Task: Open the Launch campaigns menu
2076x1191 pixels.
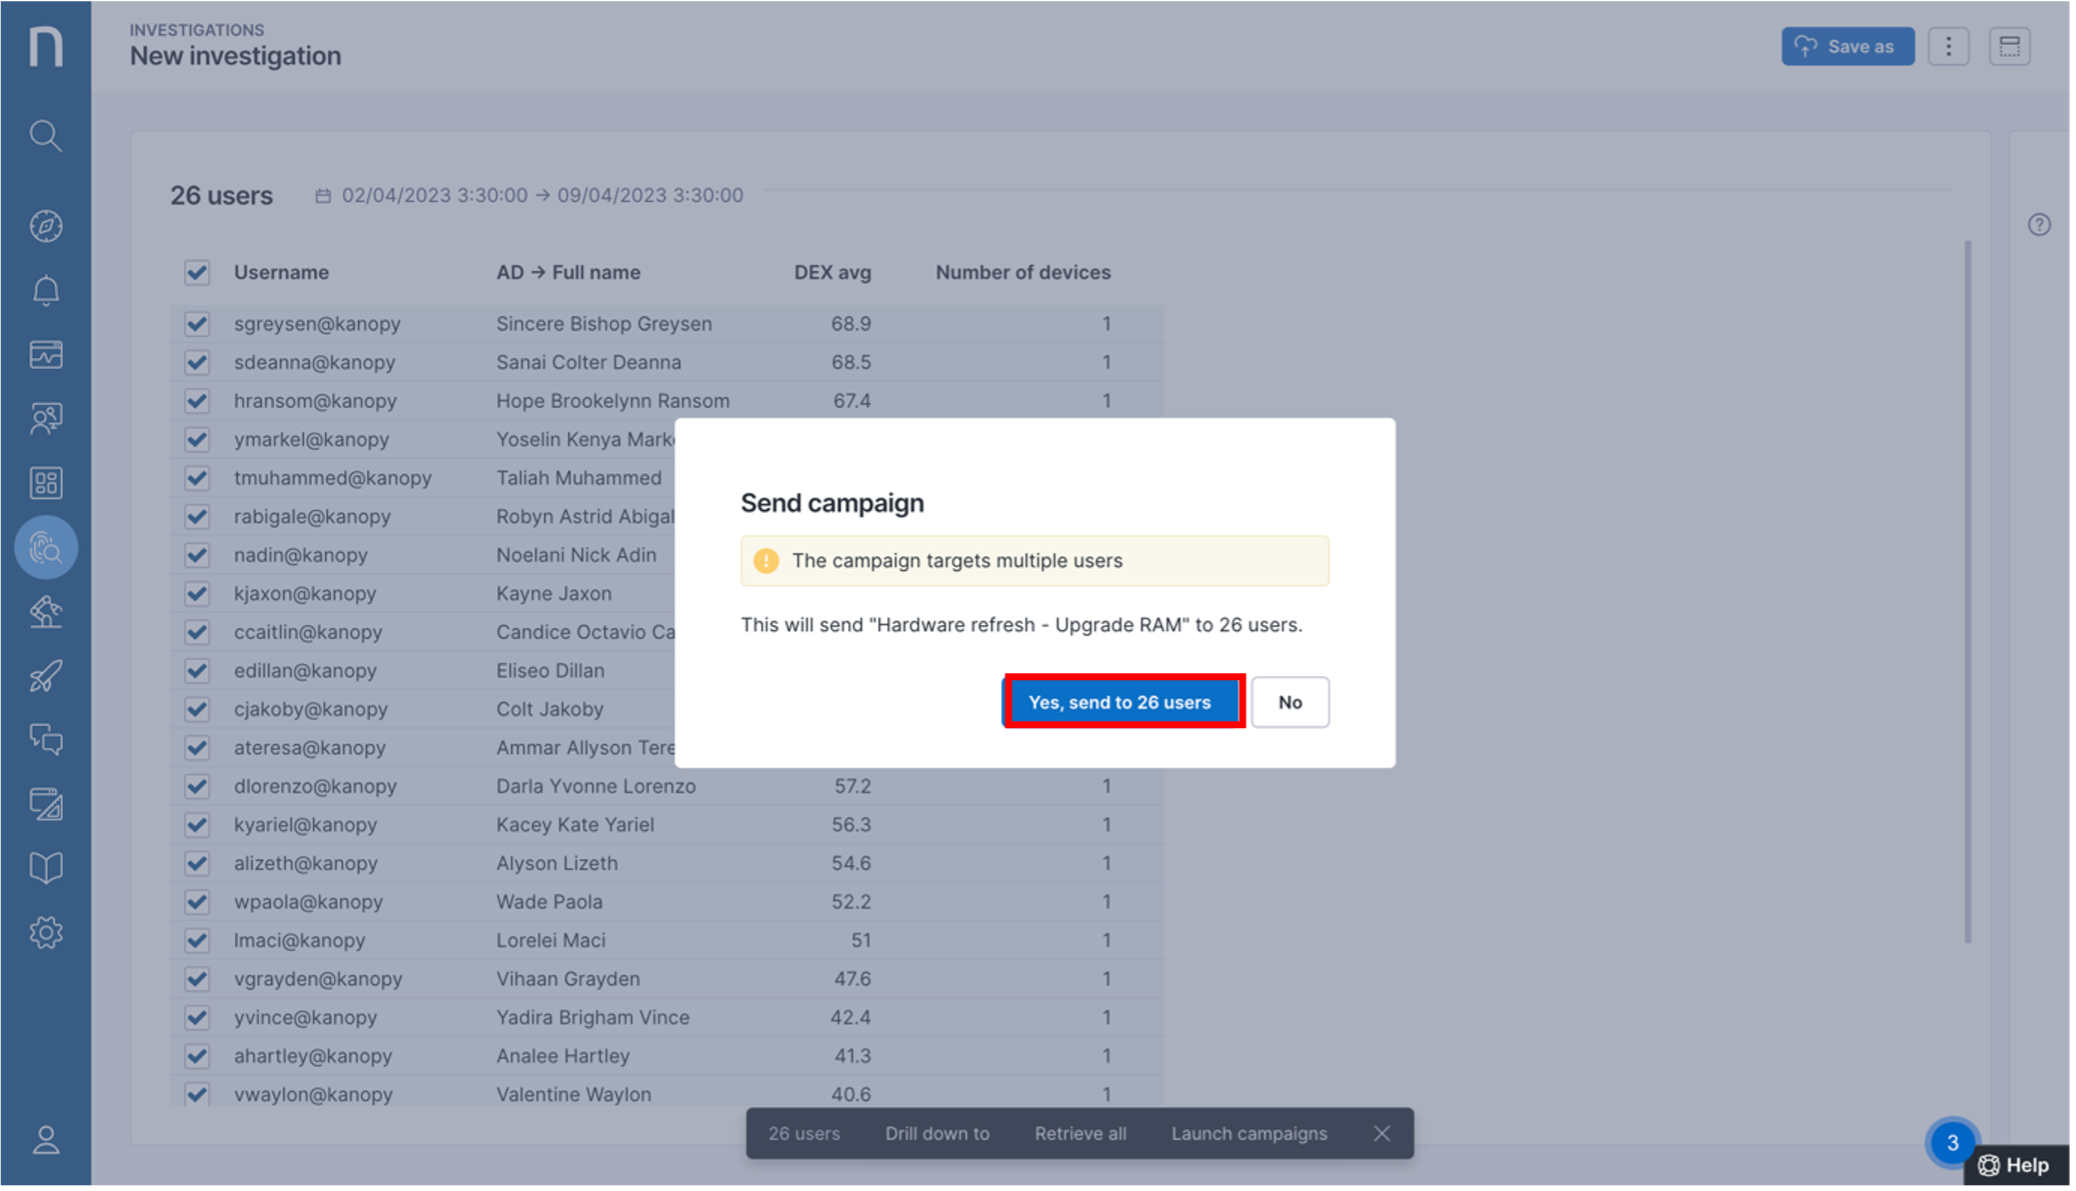Action: click(1249, 1133)
